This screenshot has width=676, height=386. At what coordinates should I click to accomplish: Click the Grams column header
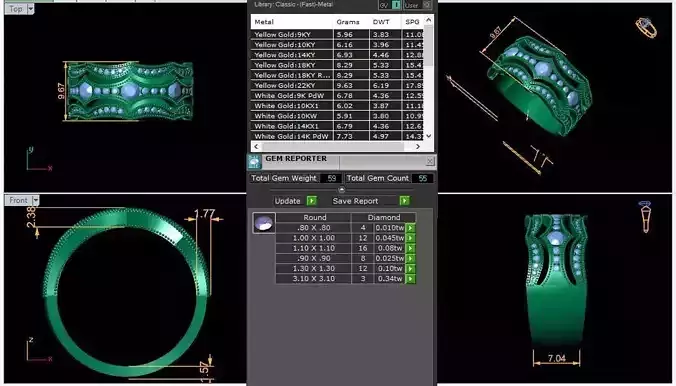click(351, 22)
